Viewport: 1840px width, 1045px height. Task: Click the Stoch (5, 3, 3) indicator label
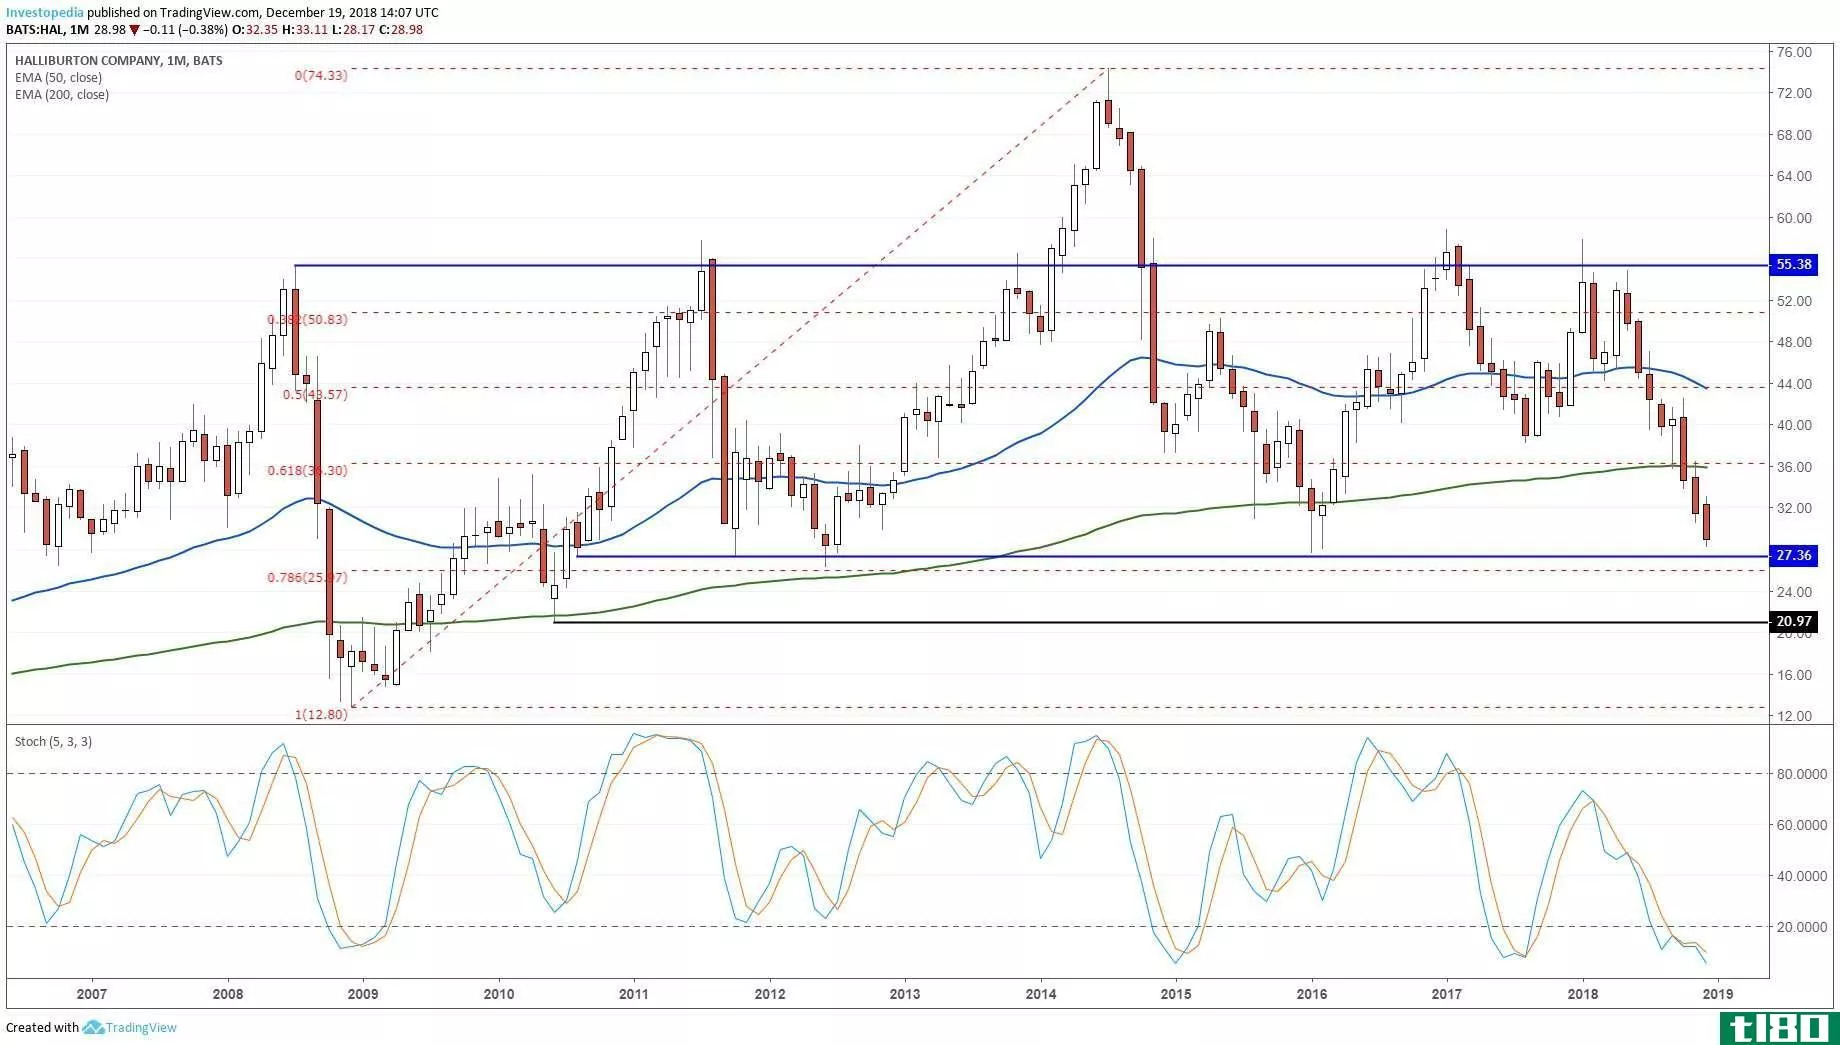click(x=53, y=742)
